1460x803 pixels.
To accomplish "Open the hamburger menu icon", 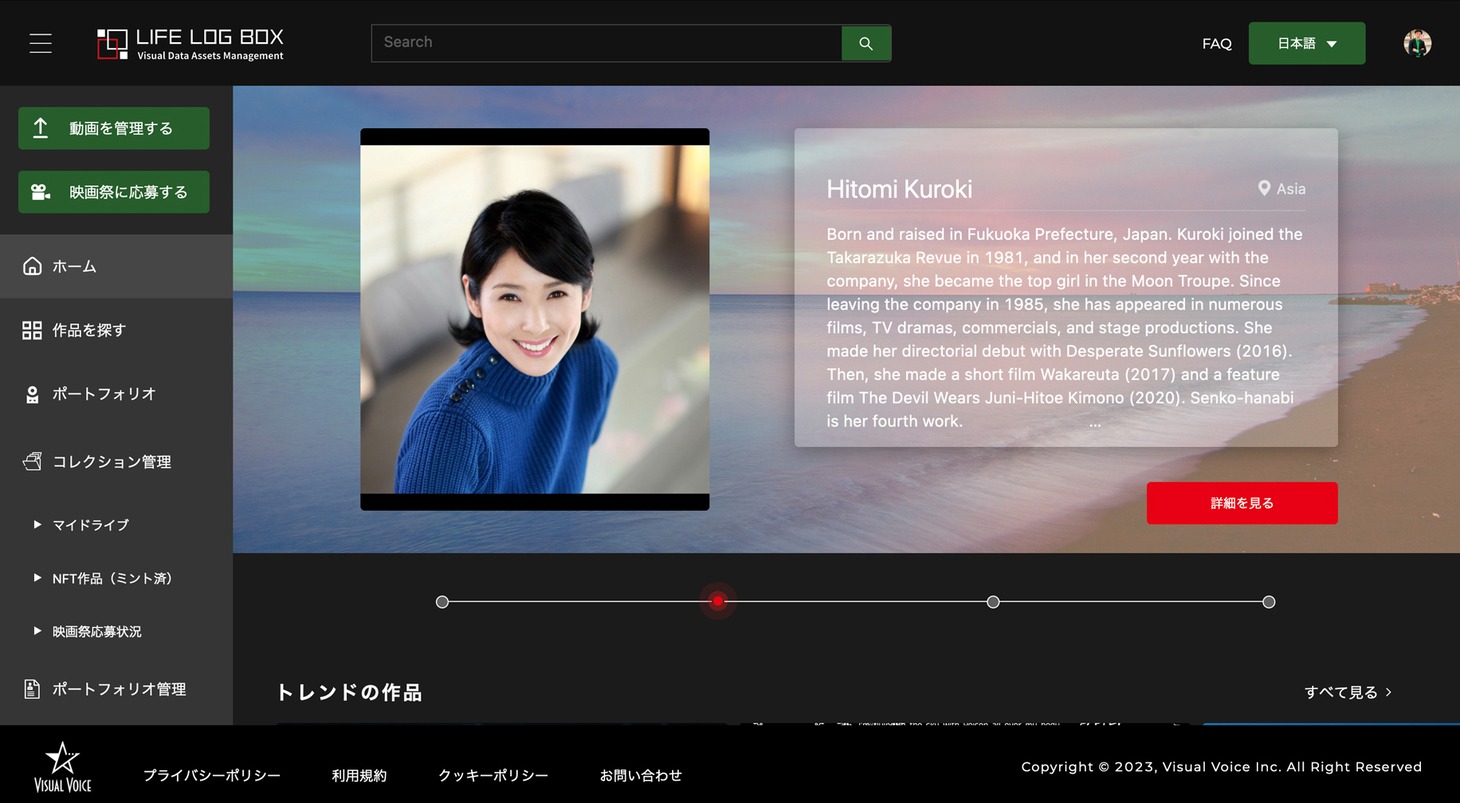I will 40,43.
